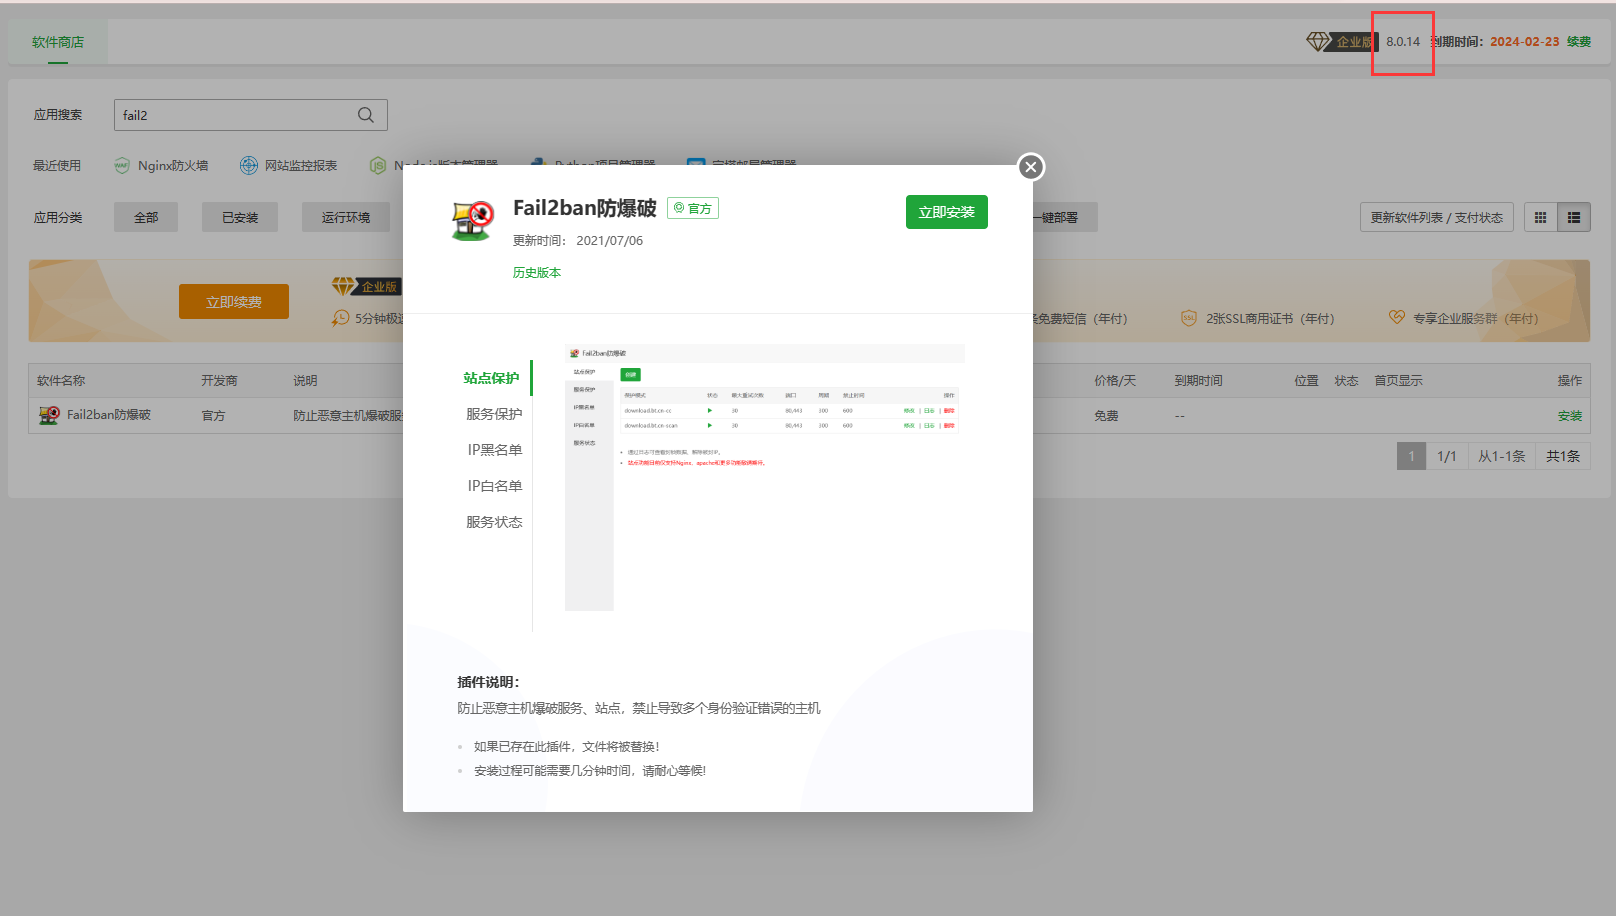Click the green 立即安装 install button
The image size is (1616, 916).
(x=947, y=212)
